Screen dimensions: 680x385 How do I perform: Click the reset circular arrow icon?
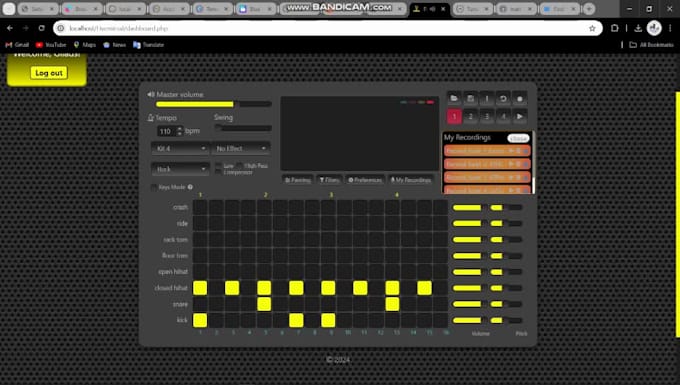(503, 98)
